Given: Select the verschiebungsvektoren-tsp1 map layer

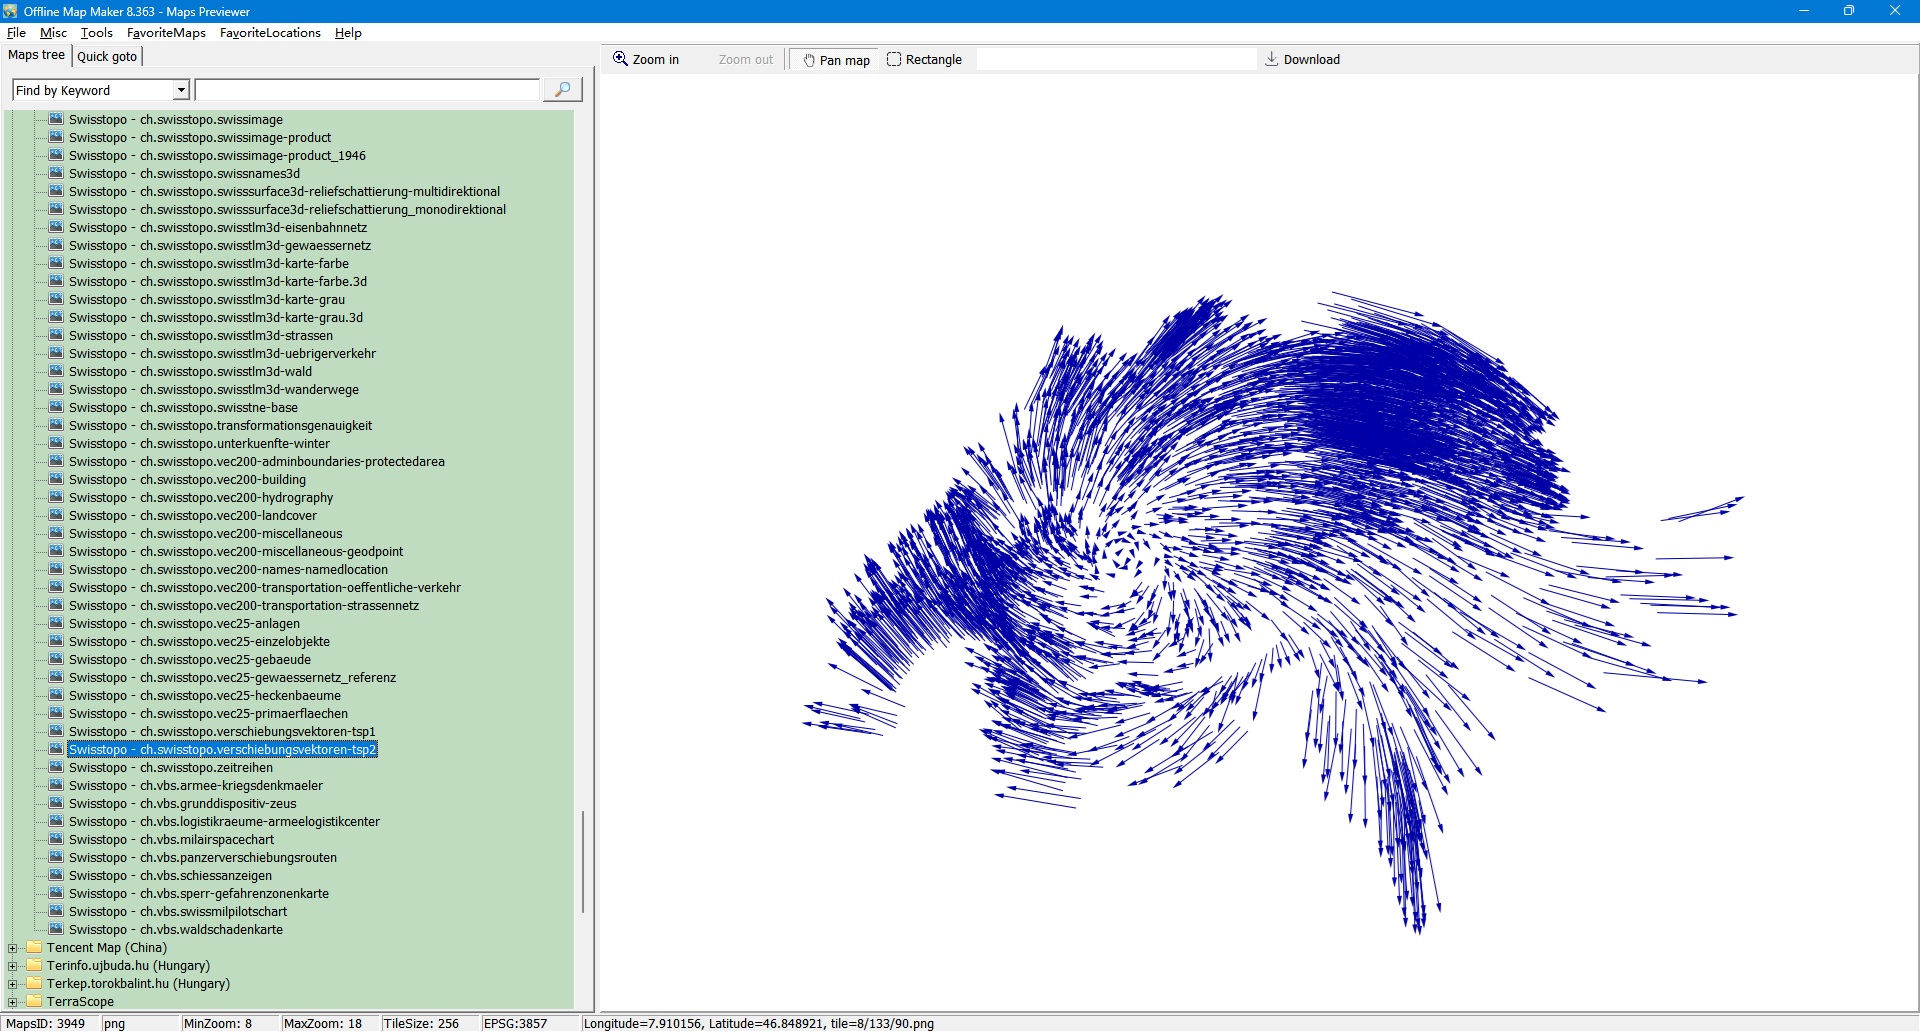Looking at the screenshot, I should tap(222, 731).
